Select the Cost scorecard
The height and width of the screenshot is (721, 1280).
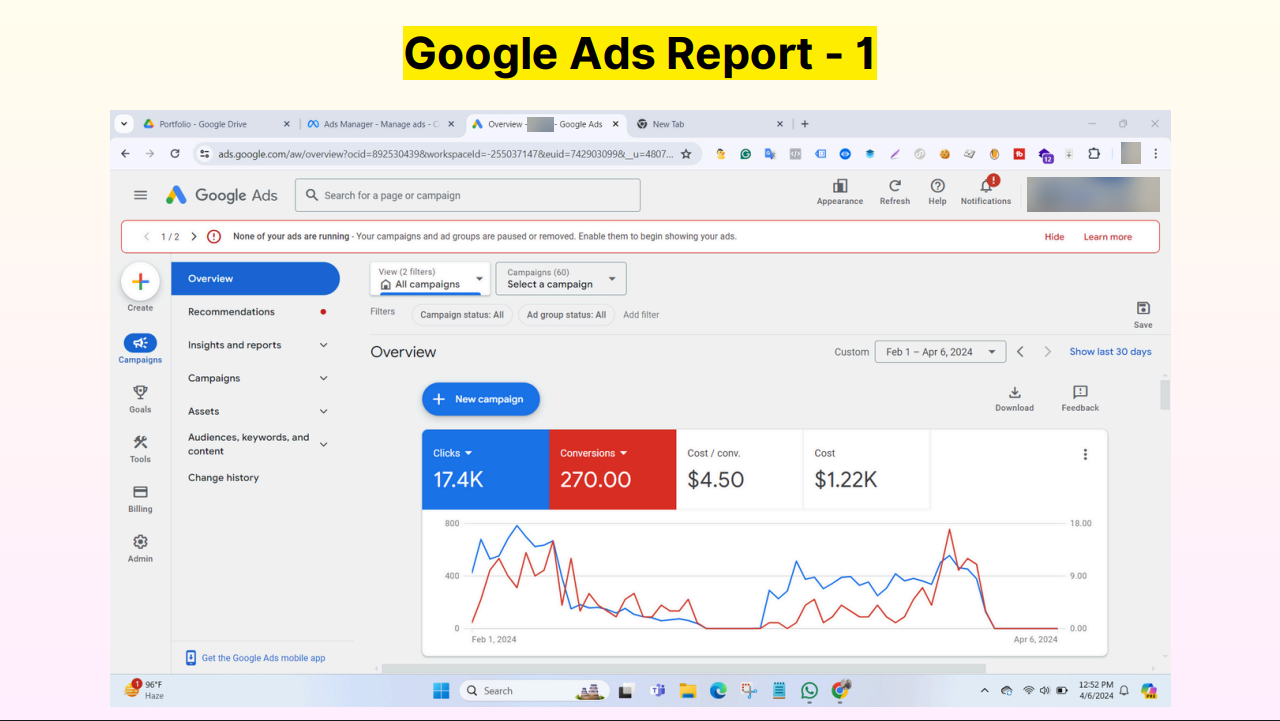pos(866,469)
